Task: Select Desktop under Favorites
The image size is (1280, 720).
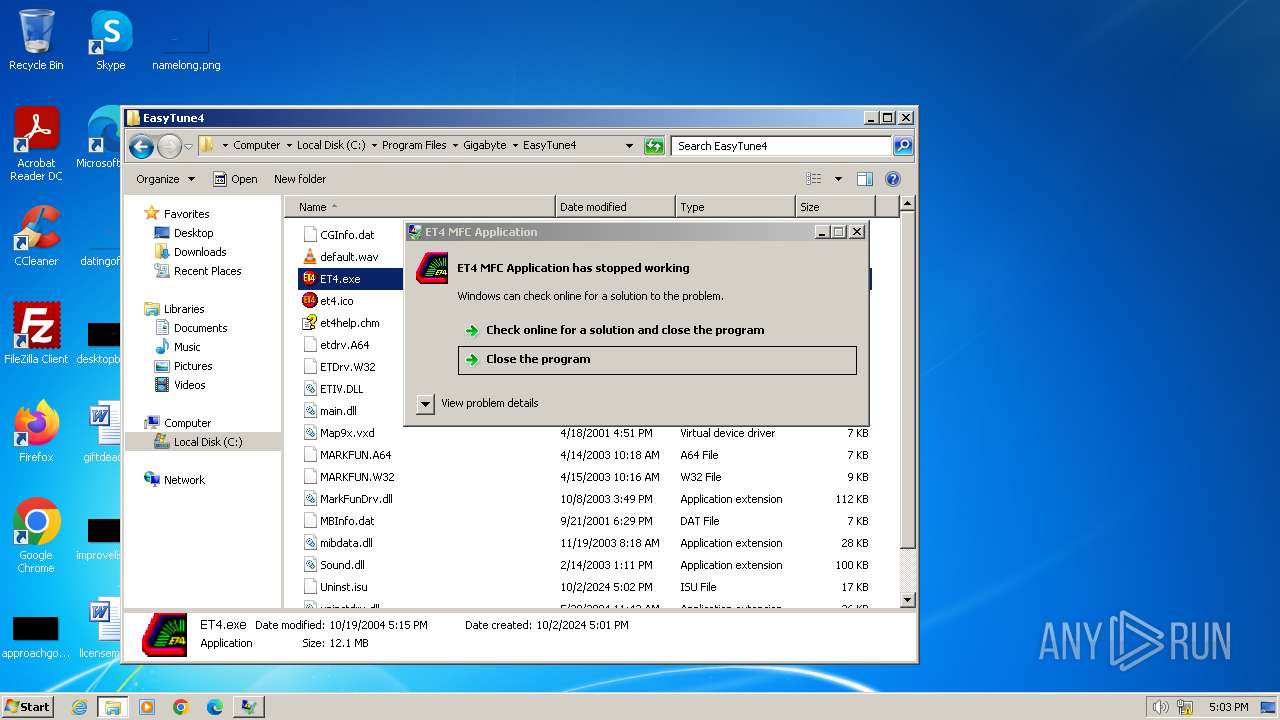Action: pos(184,233)
